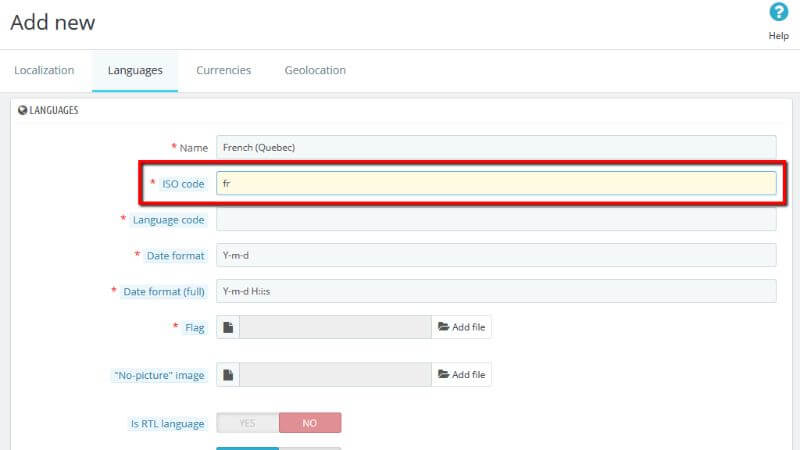Open the Currencies tab
This screenshot has width=800, height=450.
point(223,70)
